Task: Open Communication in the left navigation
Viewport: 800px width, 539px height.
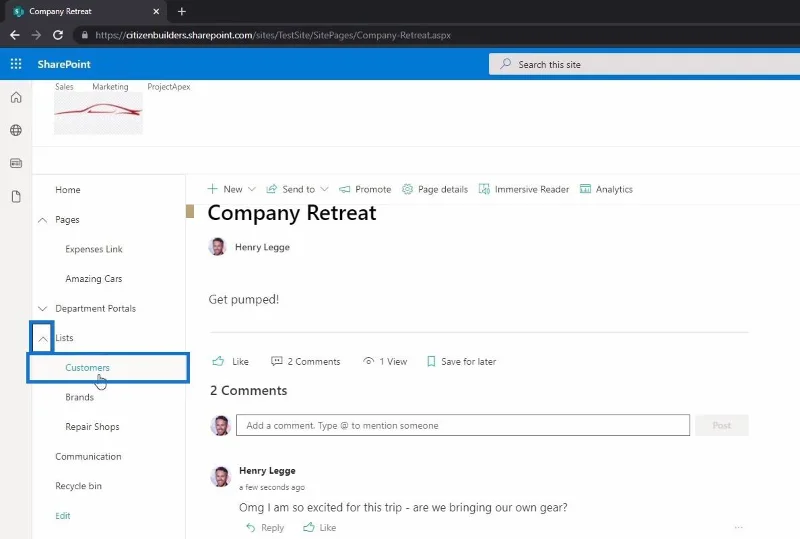Action: (x=88, y=456)
